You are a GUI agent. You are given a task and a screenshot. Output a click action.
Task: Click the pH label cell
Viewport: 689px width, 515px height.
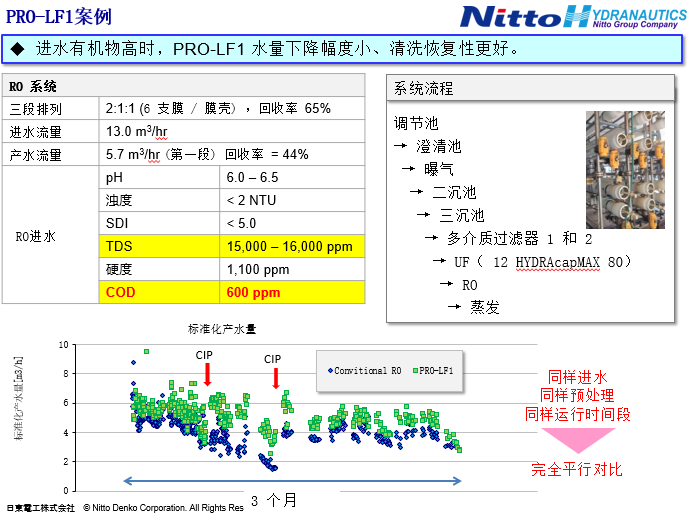pyautogui.click(x=159, y=178)
